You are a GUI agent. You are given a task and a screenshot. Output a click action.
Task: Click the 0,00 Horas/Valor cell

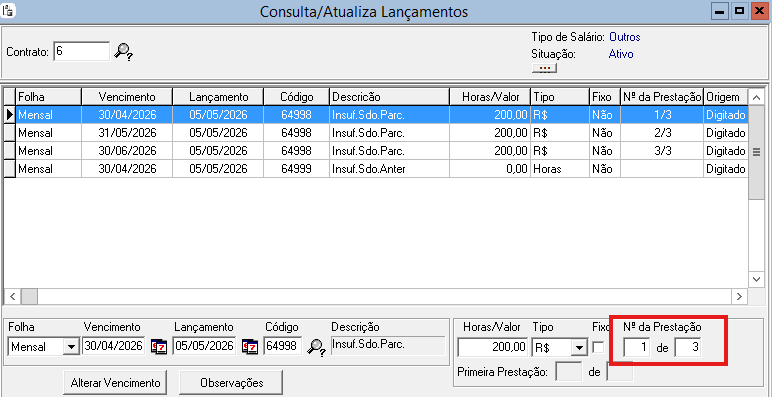(490, 168)
